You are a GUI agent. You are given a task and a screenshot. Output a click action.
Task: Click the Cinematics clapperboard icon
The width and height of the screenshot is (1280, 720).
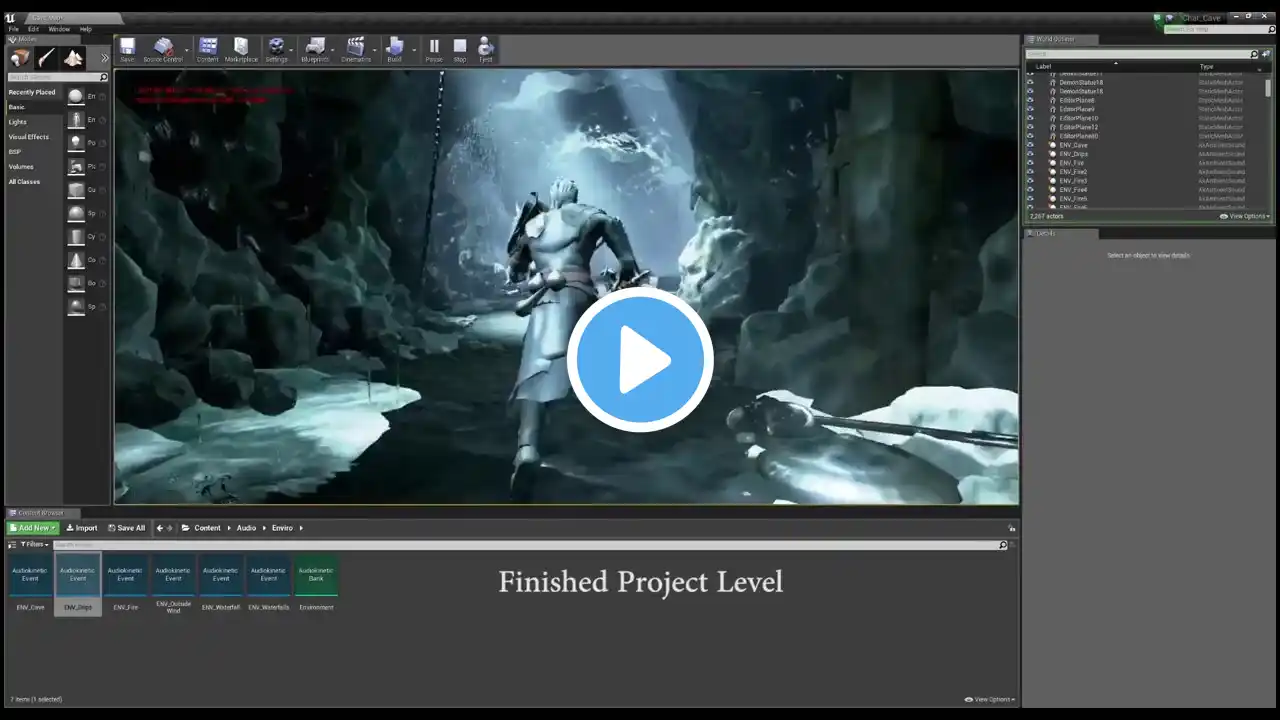pos(355,49)
